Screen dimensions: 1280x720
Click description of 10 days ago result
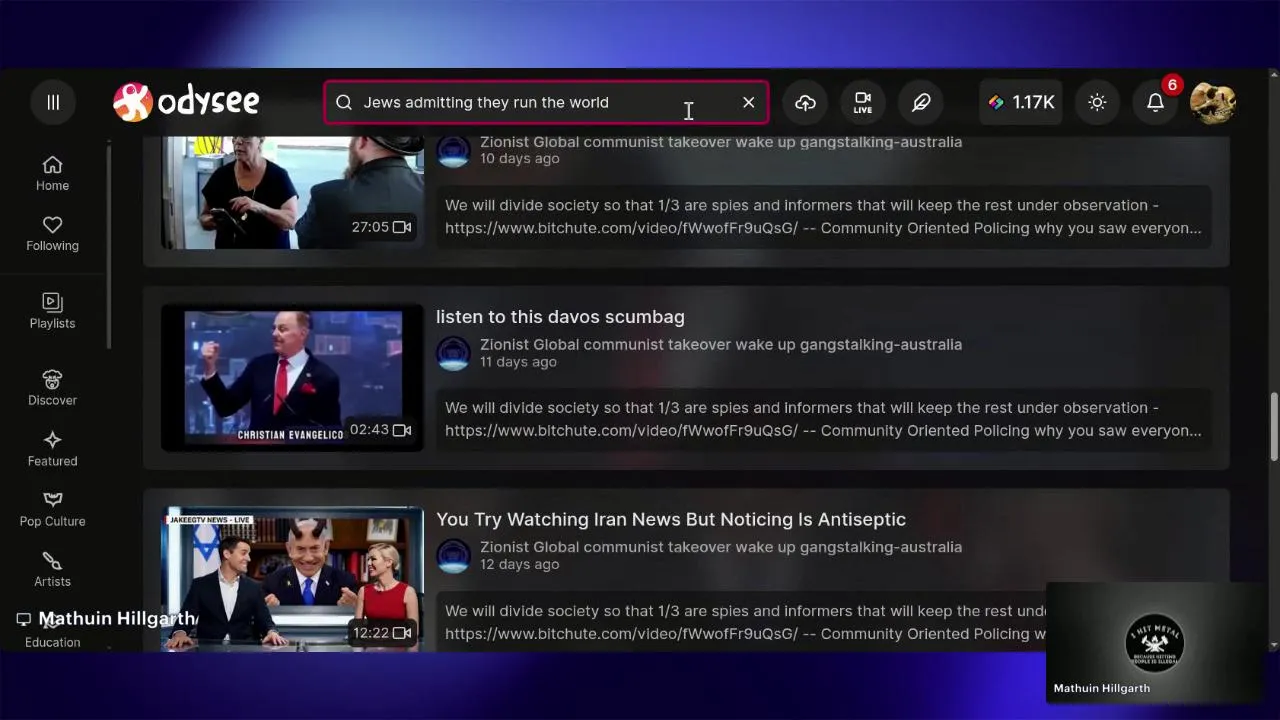823,216
